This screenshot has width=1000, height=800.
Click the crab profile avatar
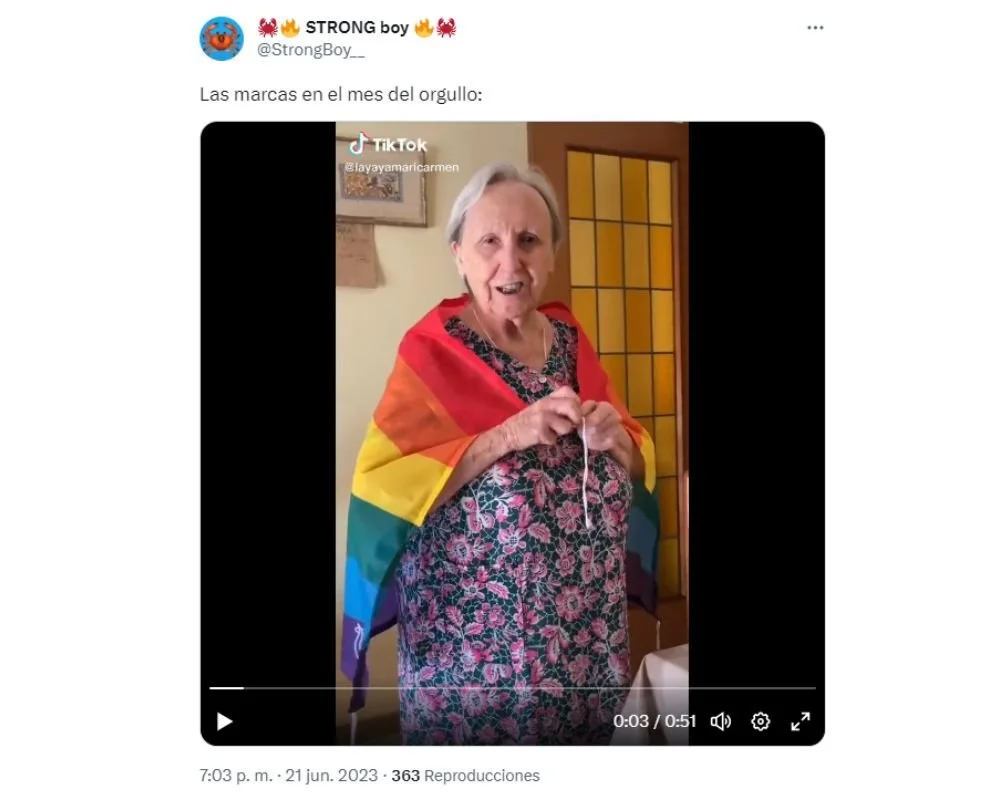221,39
